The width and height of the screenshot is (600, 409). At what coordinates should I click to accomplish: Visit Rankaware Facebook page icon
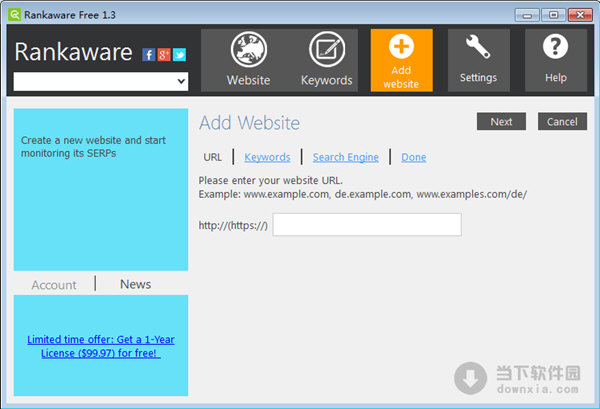(149, 55)
